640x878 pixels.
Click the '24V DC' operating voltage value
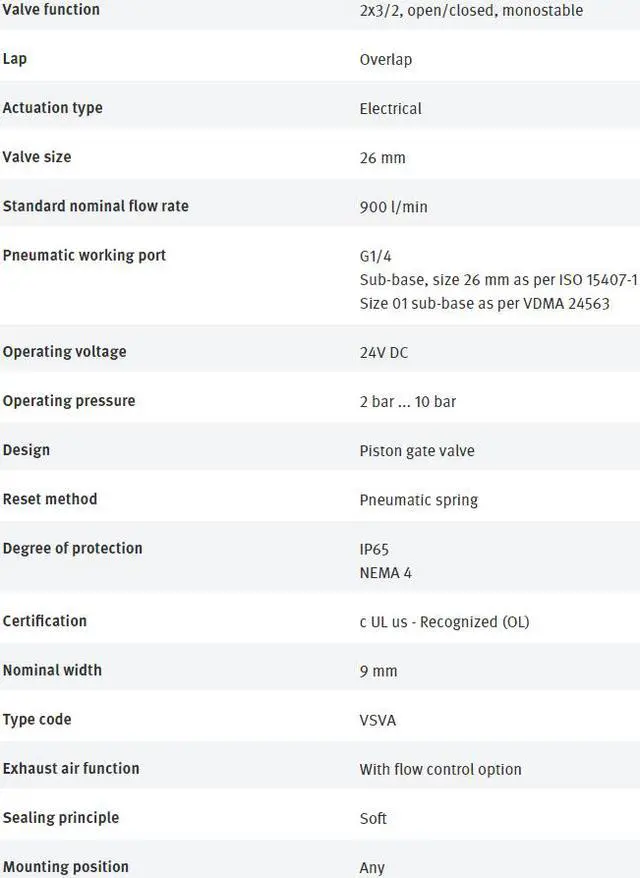pyautogui.click(x=384, y=352)
